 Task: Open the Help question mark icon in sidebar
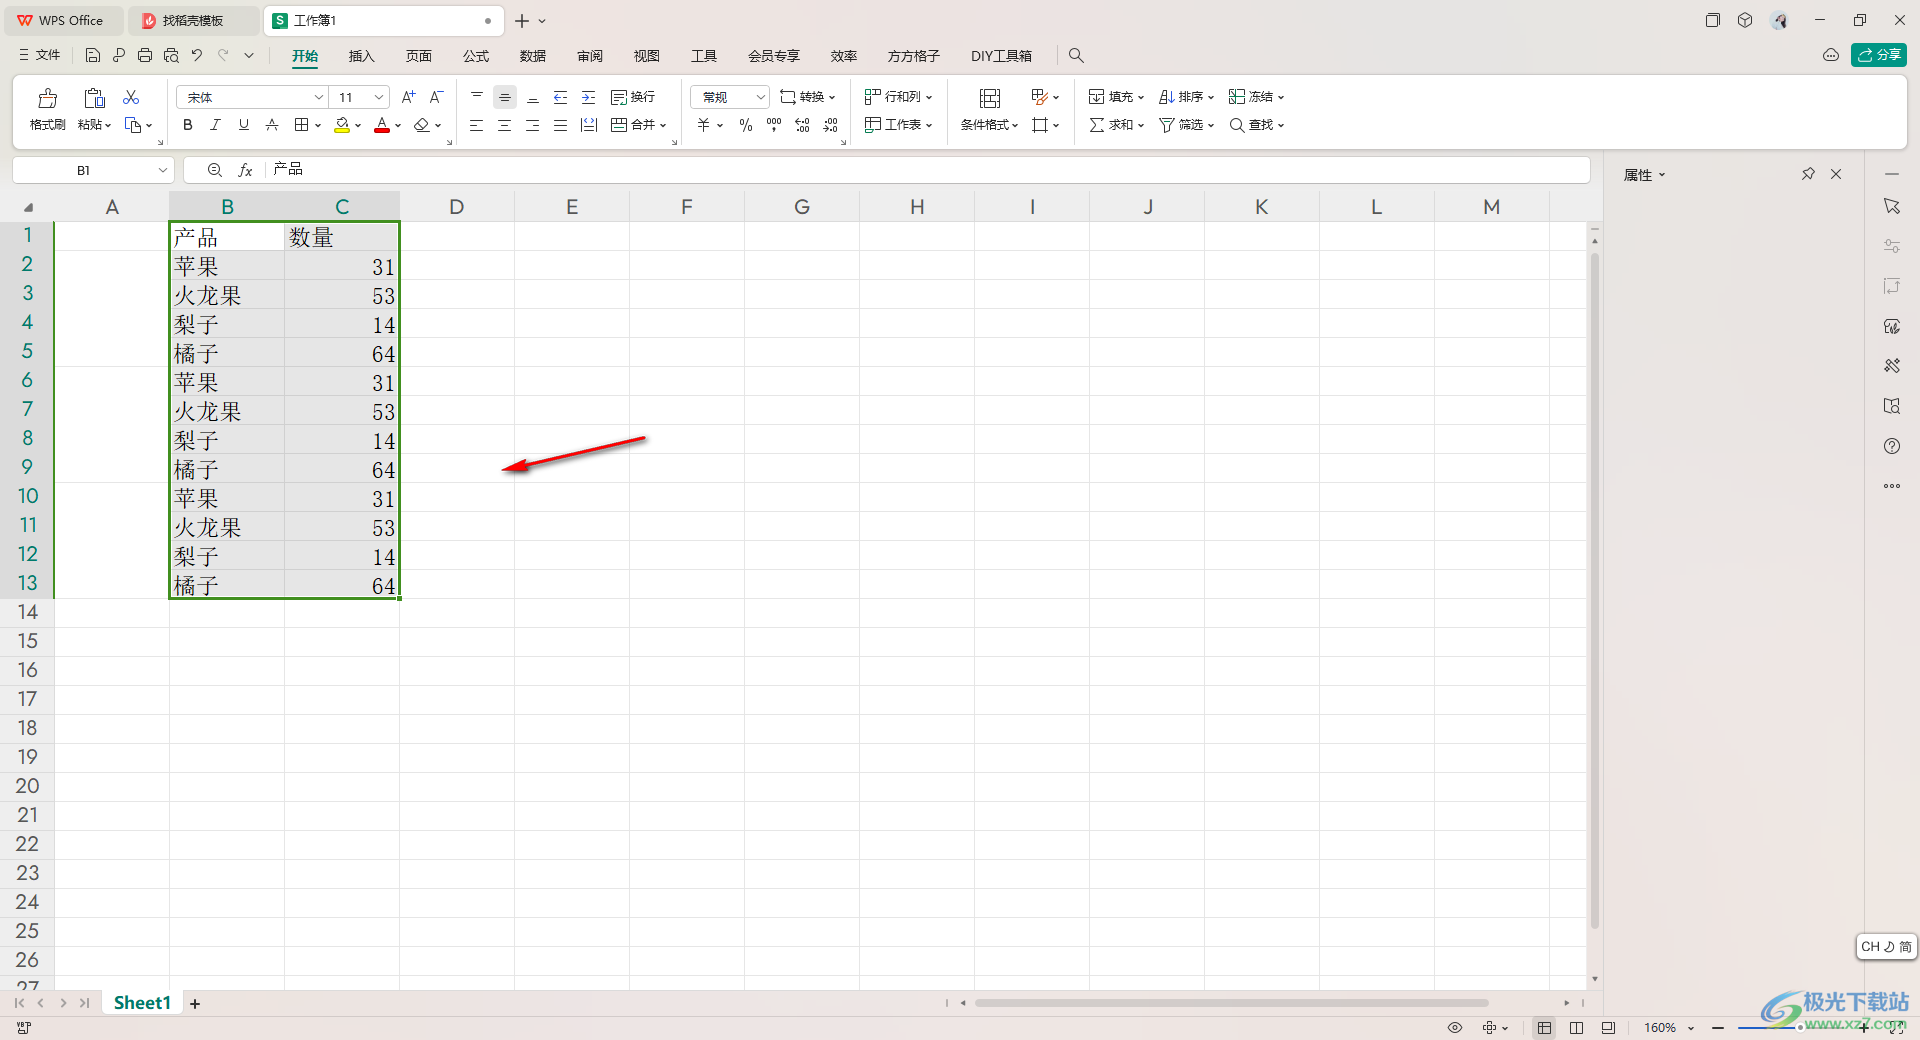coord(1892,446)
